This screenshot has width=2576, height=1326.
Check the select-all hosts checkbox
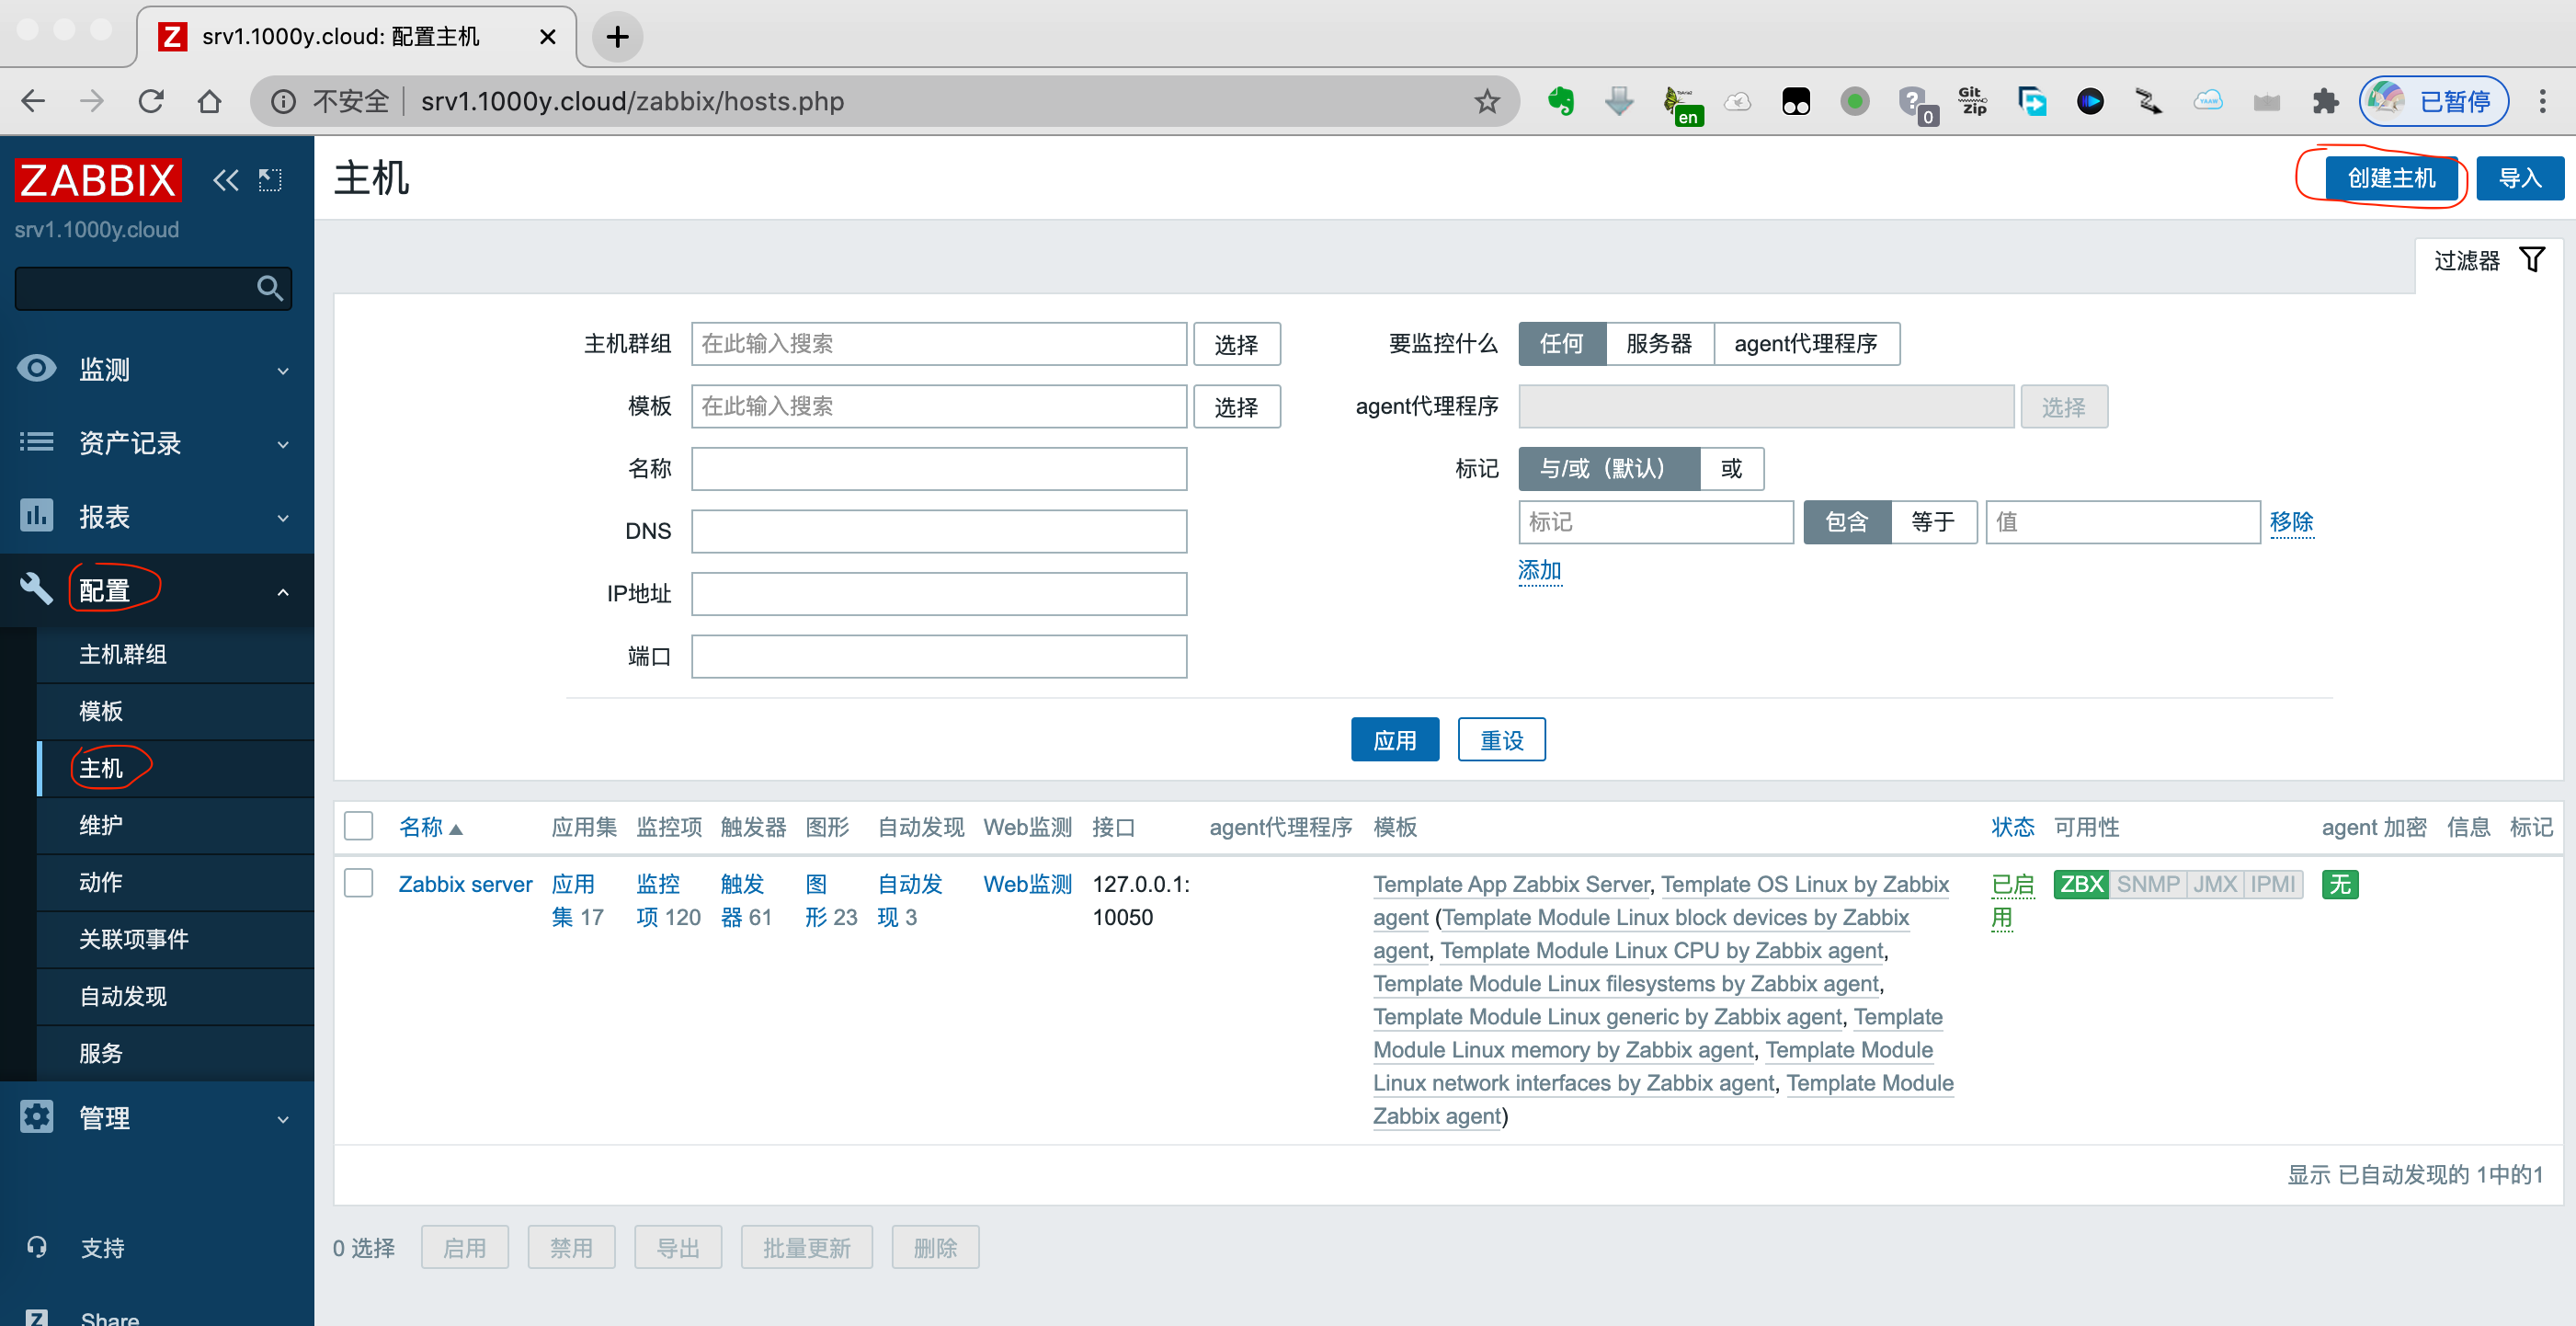pyautogui.click(x=358, y=826)
